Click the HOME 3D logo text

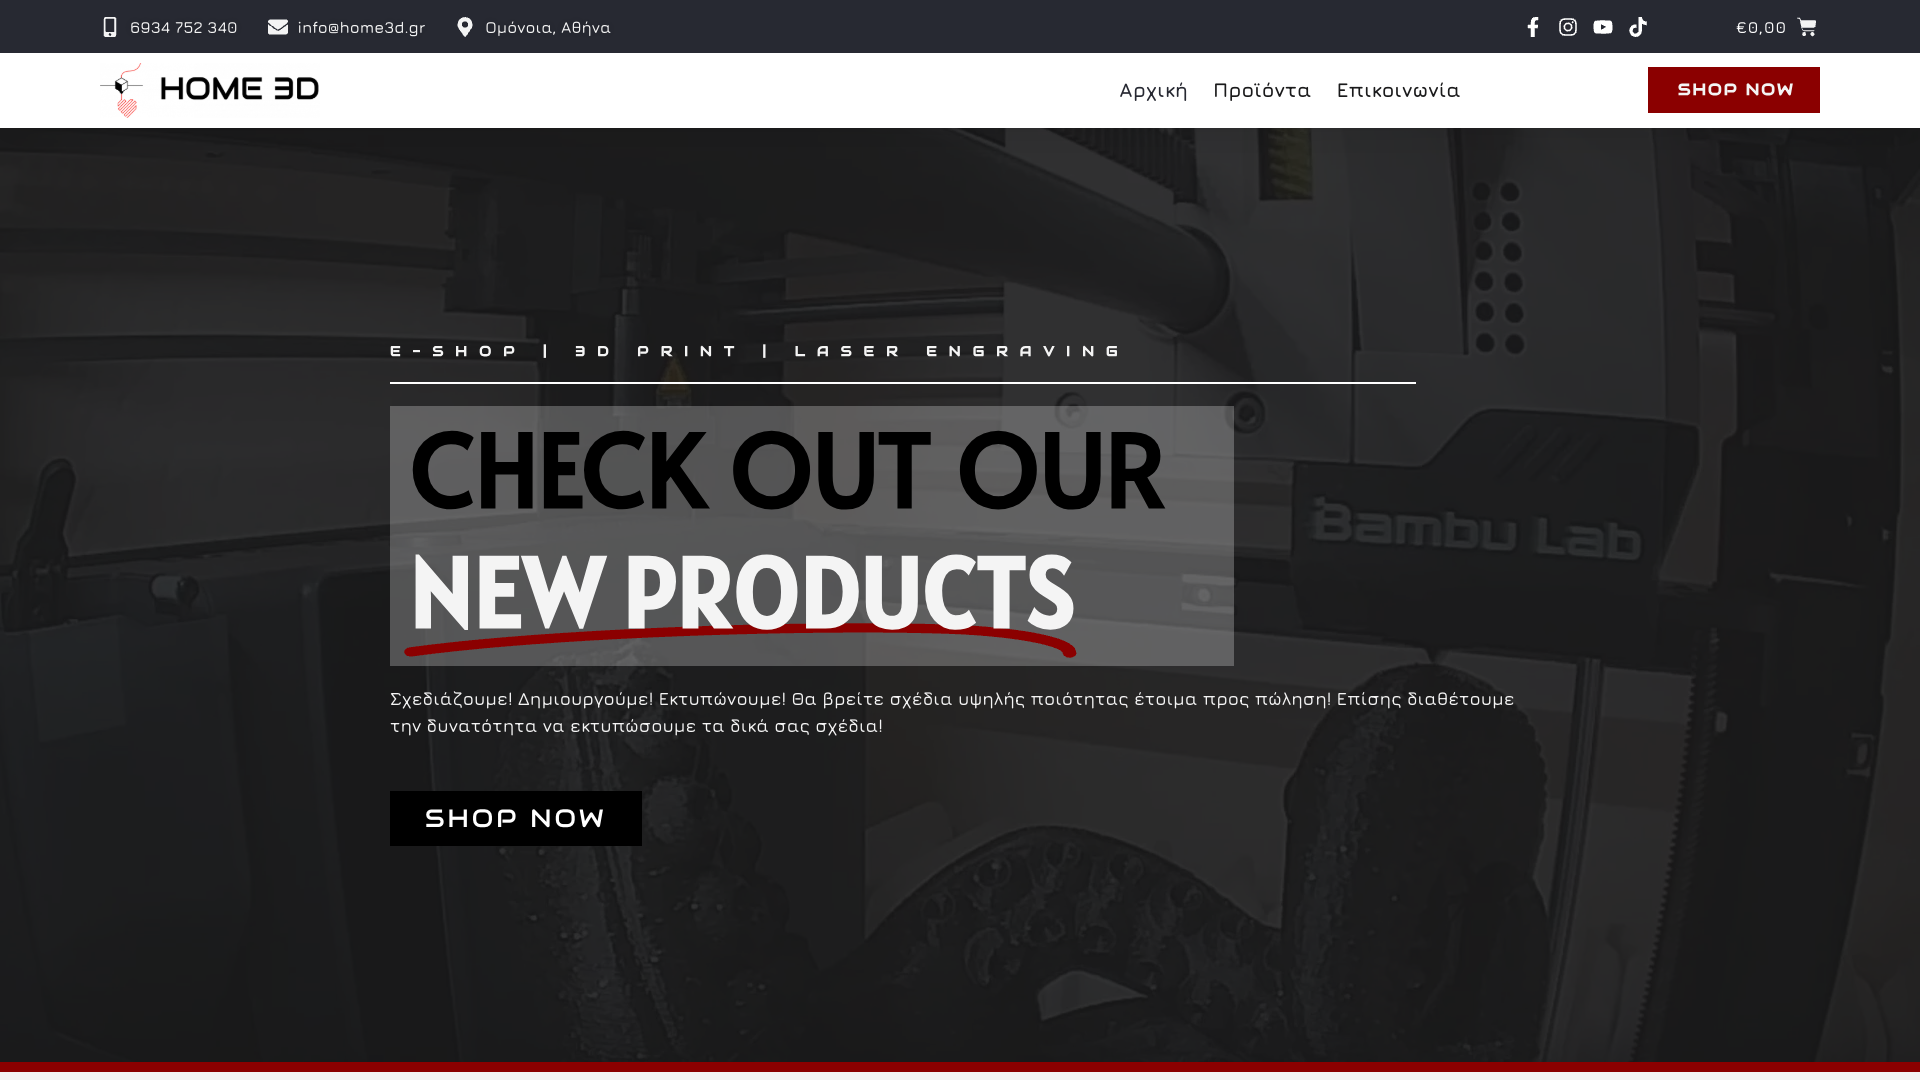tap(240, 89)
